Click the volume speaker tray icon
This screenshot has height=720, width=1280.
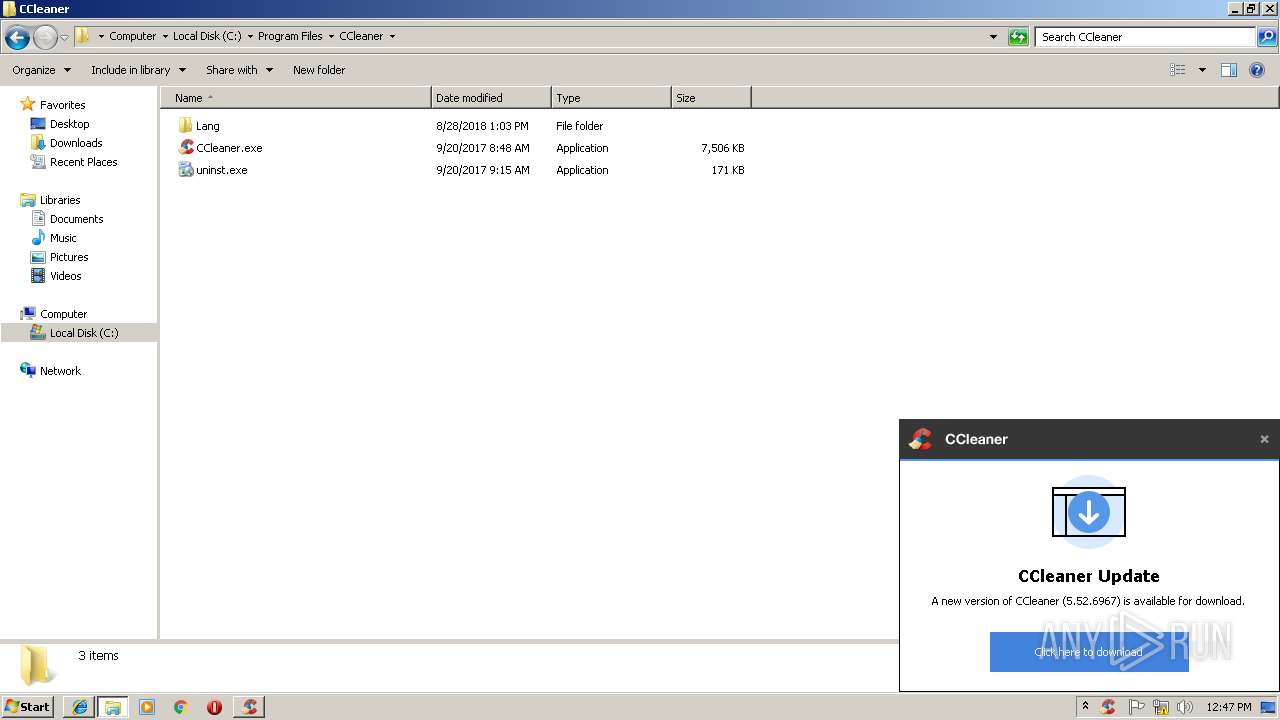click(1185, 707)
